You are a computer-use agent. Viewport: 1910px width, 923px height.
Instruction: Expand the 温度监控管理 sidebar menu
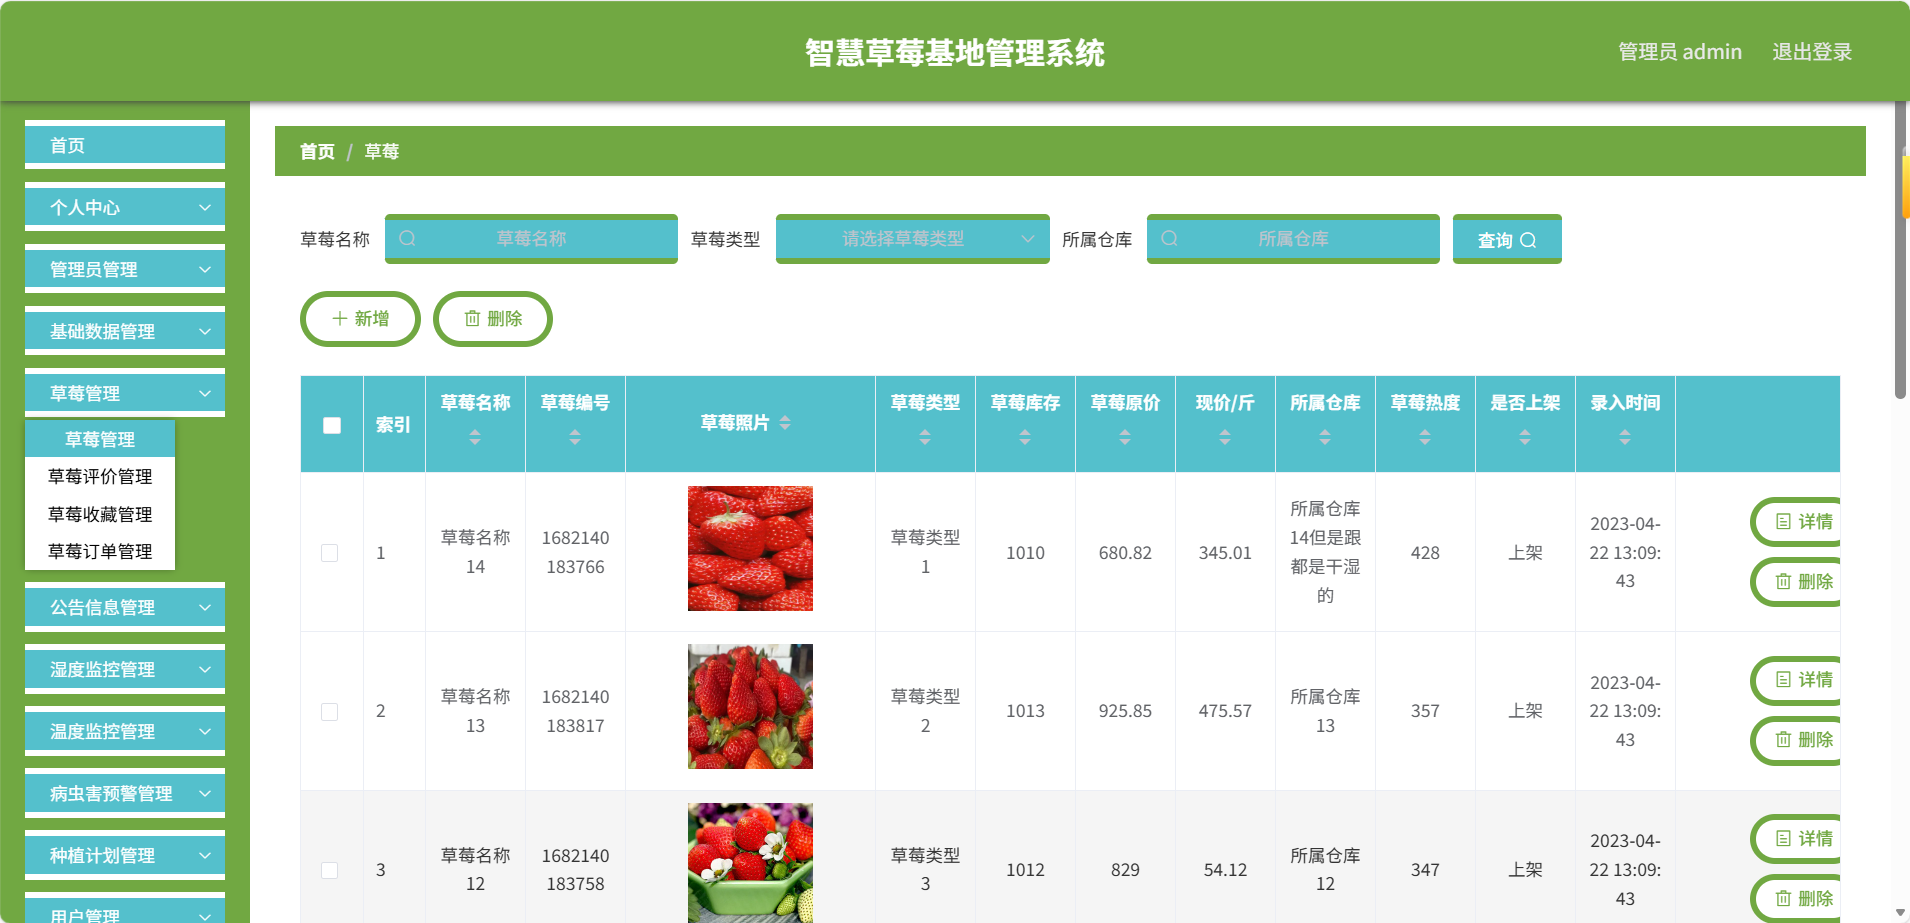point(125,731)
